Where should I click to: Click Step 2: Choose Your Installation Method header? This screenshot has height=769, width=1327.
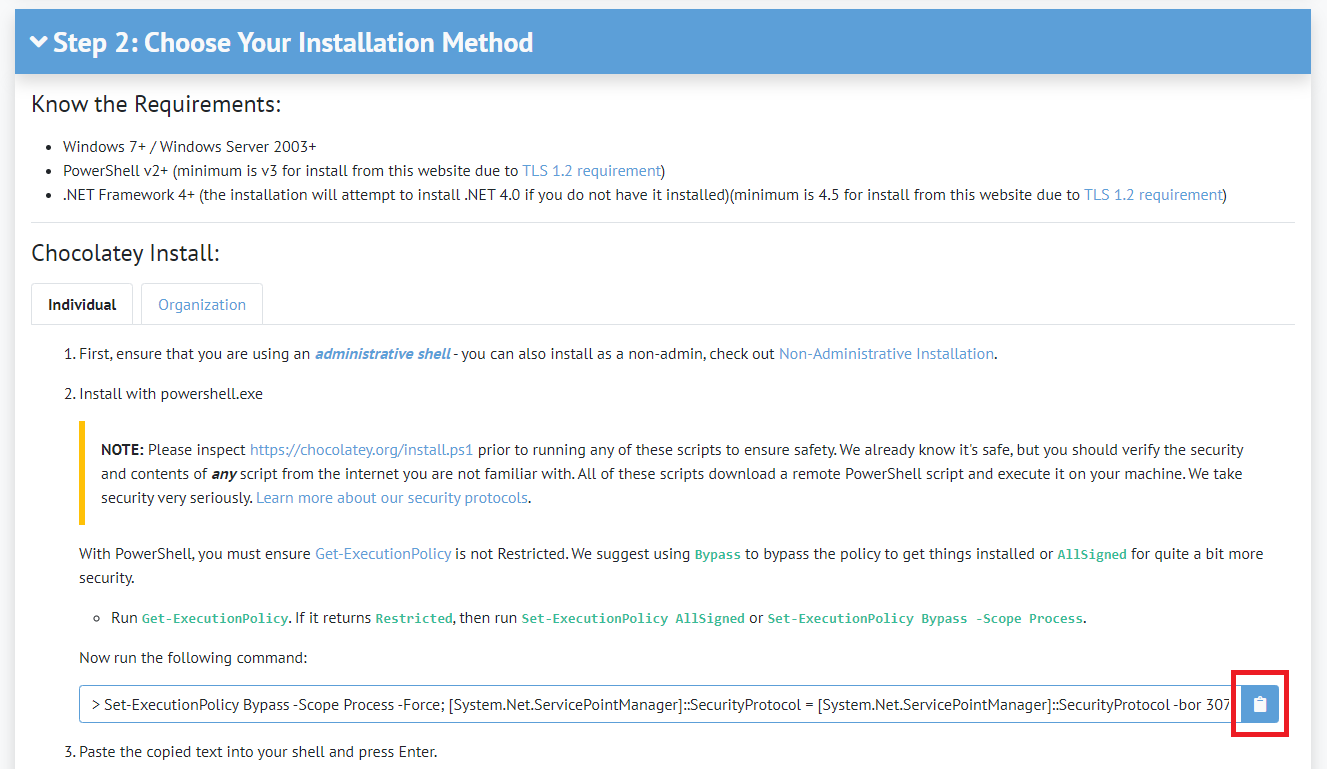point(662,42)
